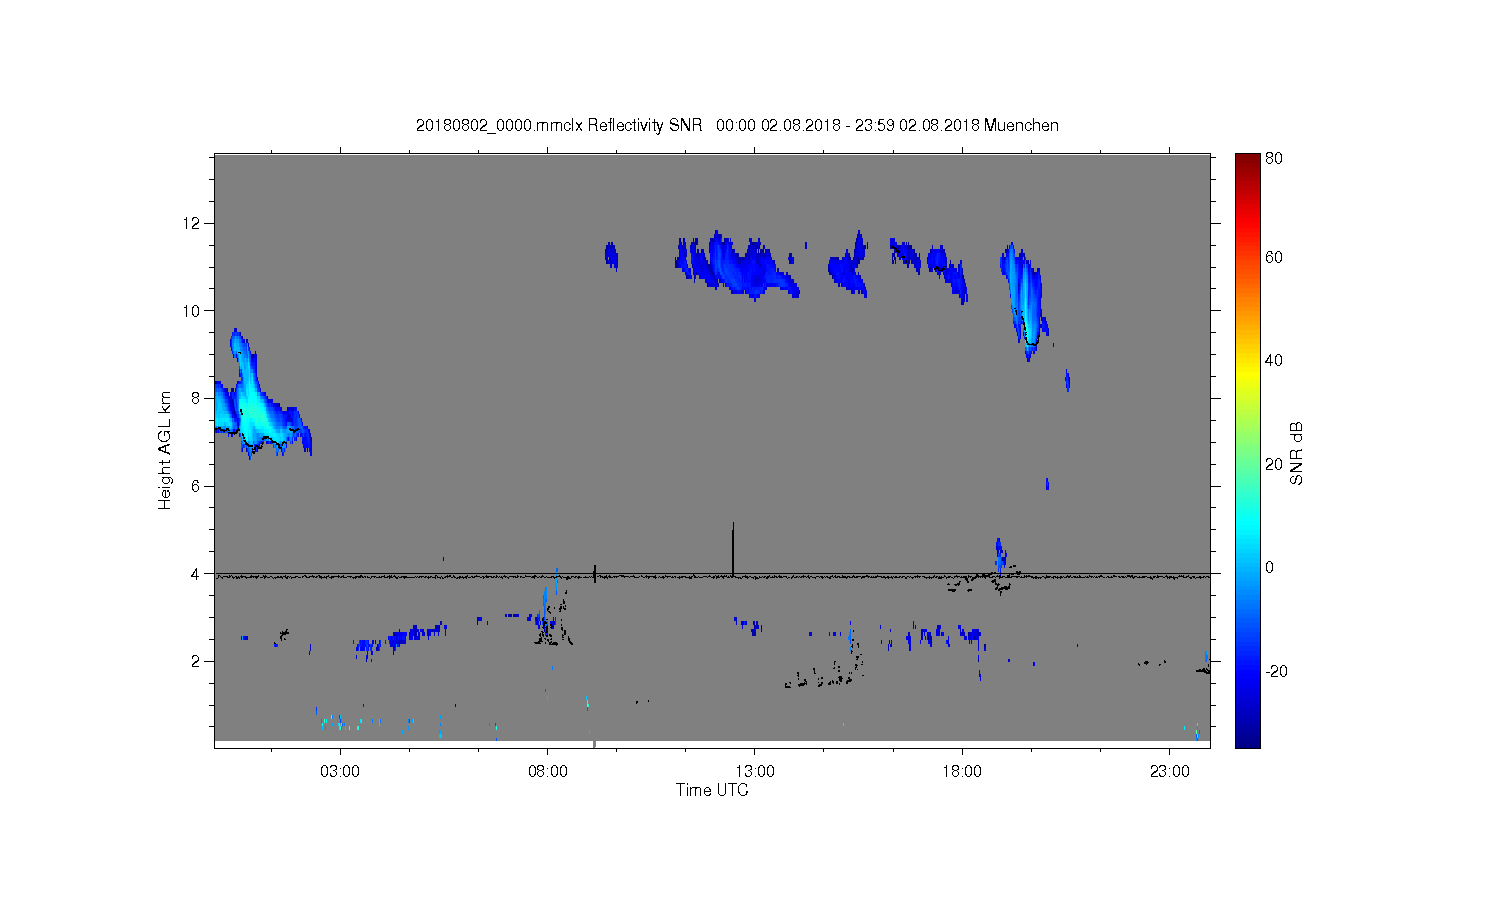Viewport: 1500px width, 900px height.
Task: Click the '23:00' time tick label
Action: point(1170,772)
